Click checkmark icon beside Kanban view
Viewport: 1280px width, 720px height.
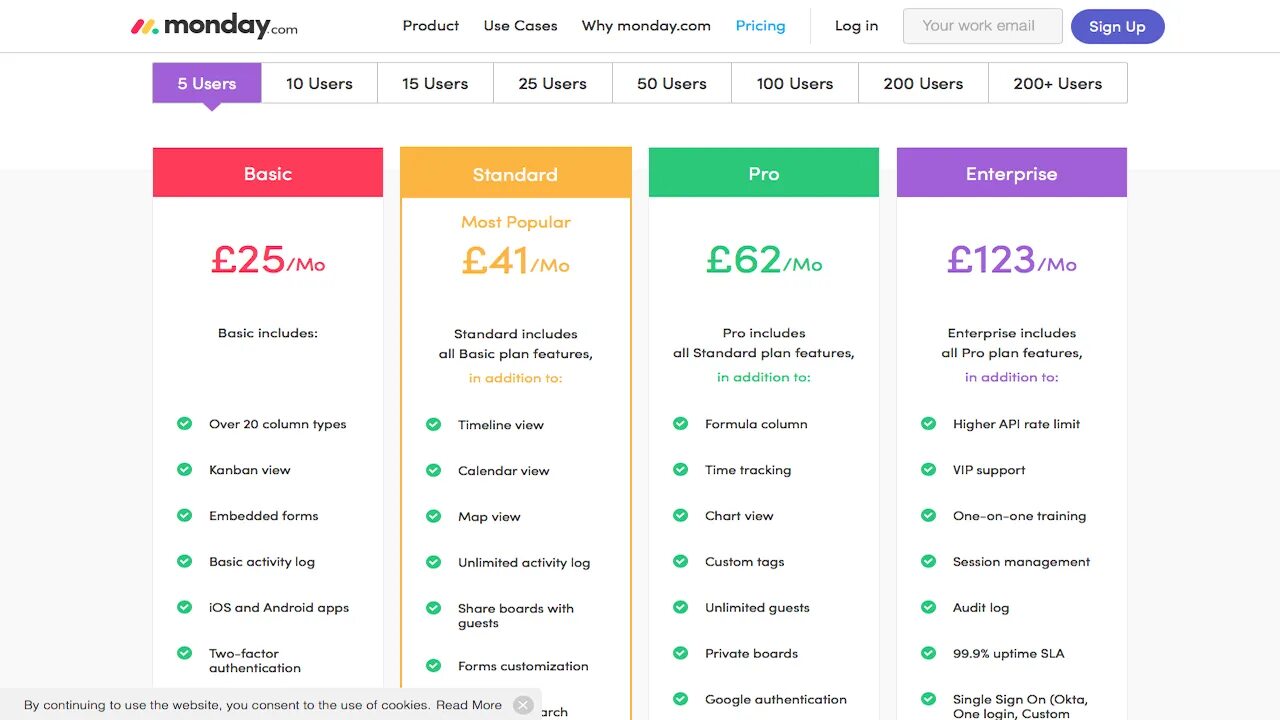pos(184,470)
